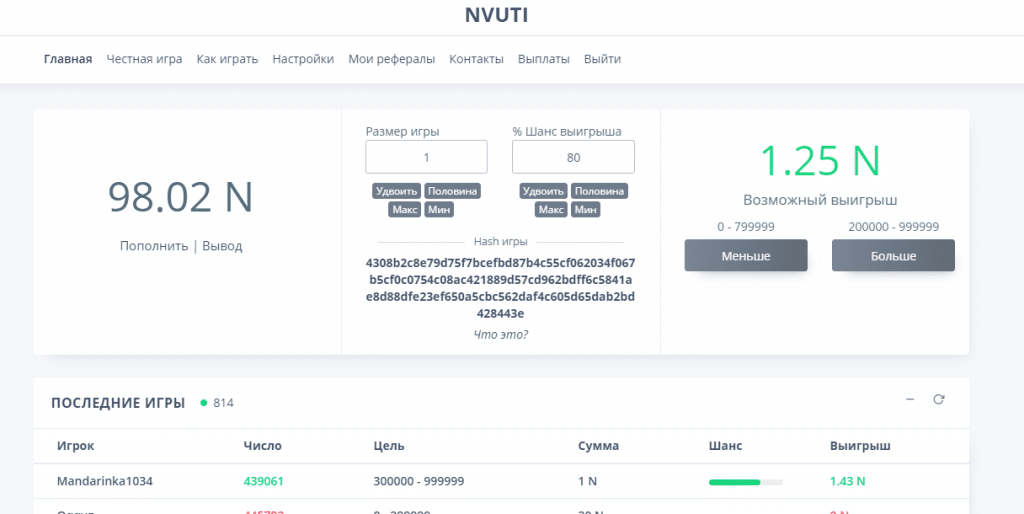Click the Цель column header

pos(389,446)
